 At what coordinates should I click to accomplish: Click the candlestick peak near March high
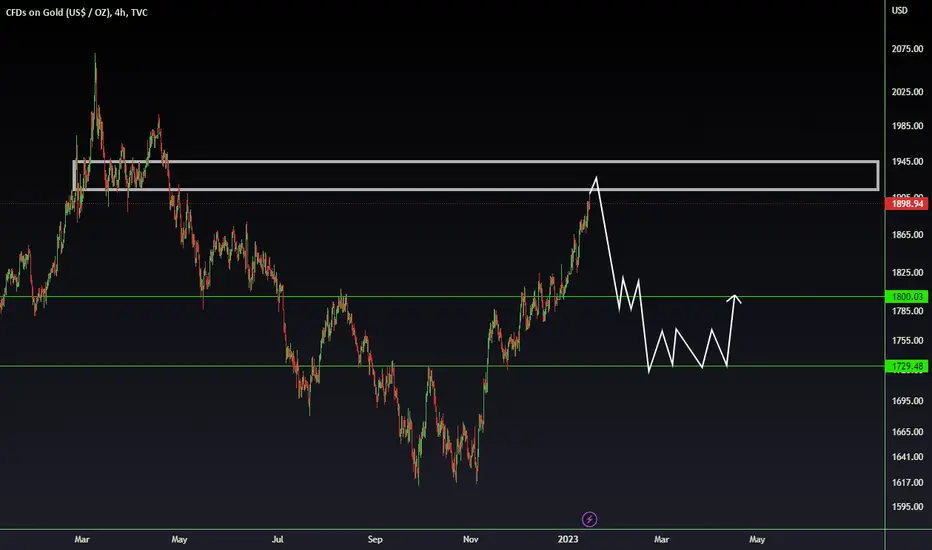coord(95,56)
